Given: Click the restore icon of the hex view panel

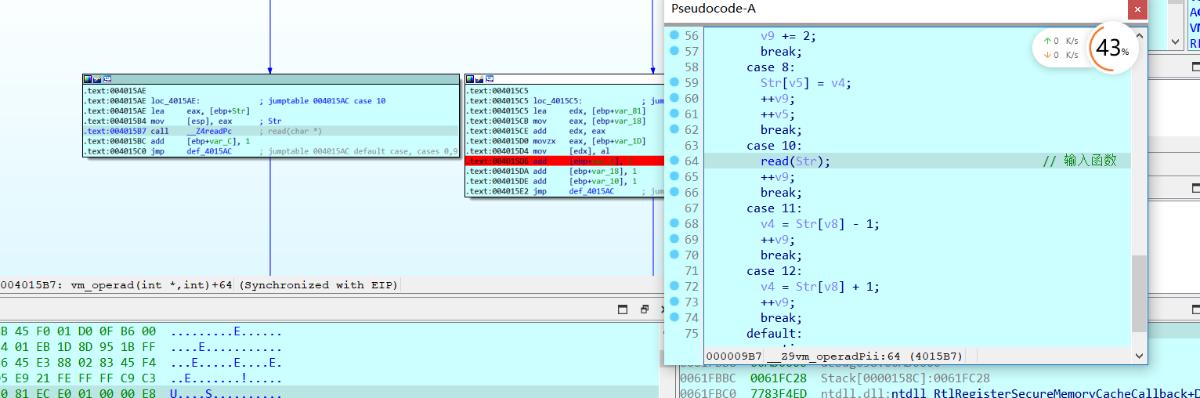Looking at the screenshot, I should (644, 309).
